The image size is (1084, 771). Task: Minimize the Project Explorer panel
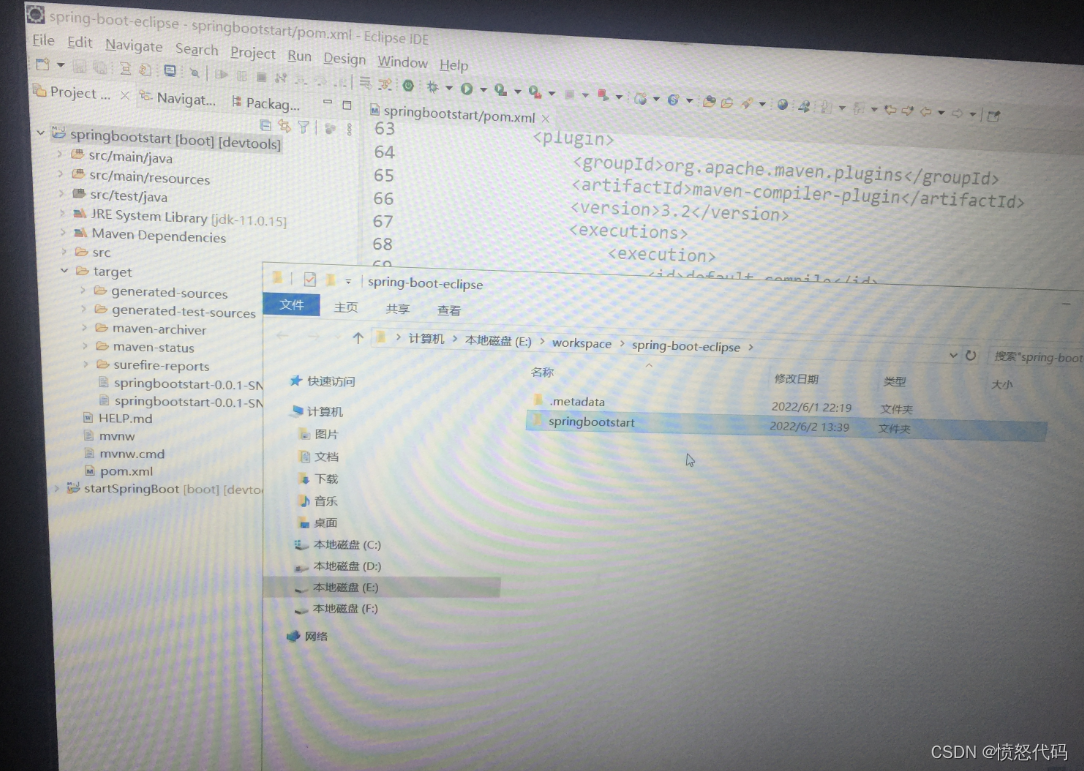(x=327, y=102)
